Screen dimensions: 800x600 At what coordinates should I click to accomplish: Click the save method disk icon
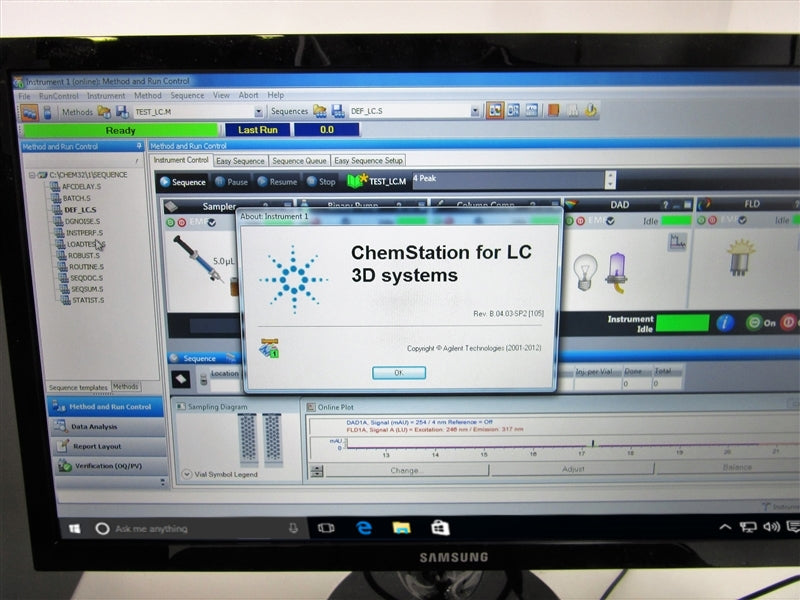coord(122,112)
